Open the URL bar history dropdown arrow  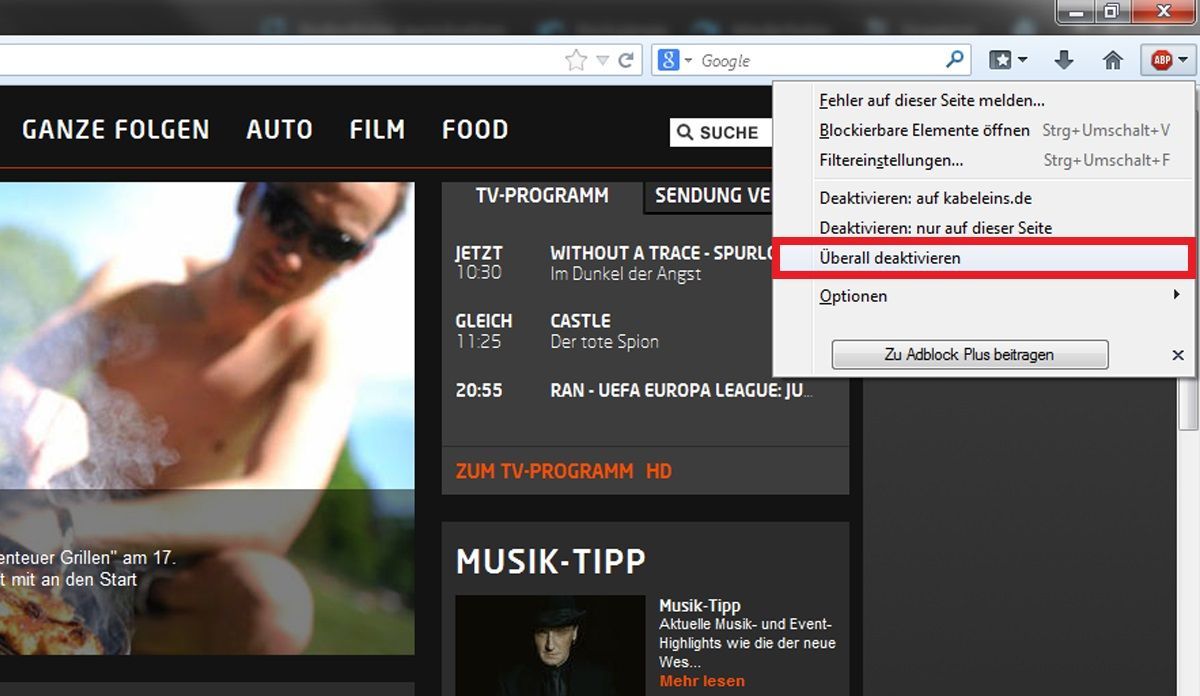tap(602, 61)
